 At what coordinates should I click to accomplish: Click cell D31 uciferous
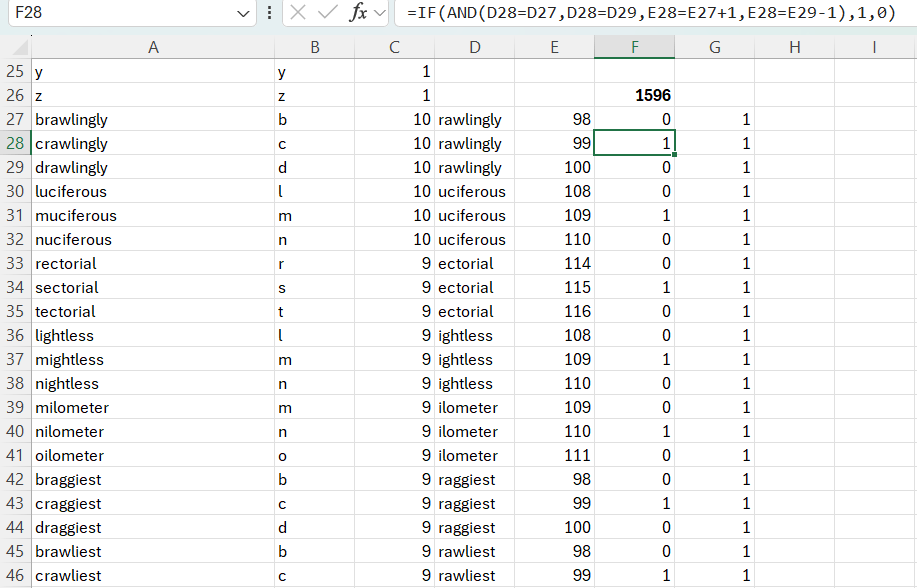[475, 215]
